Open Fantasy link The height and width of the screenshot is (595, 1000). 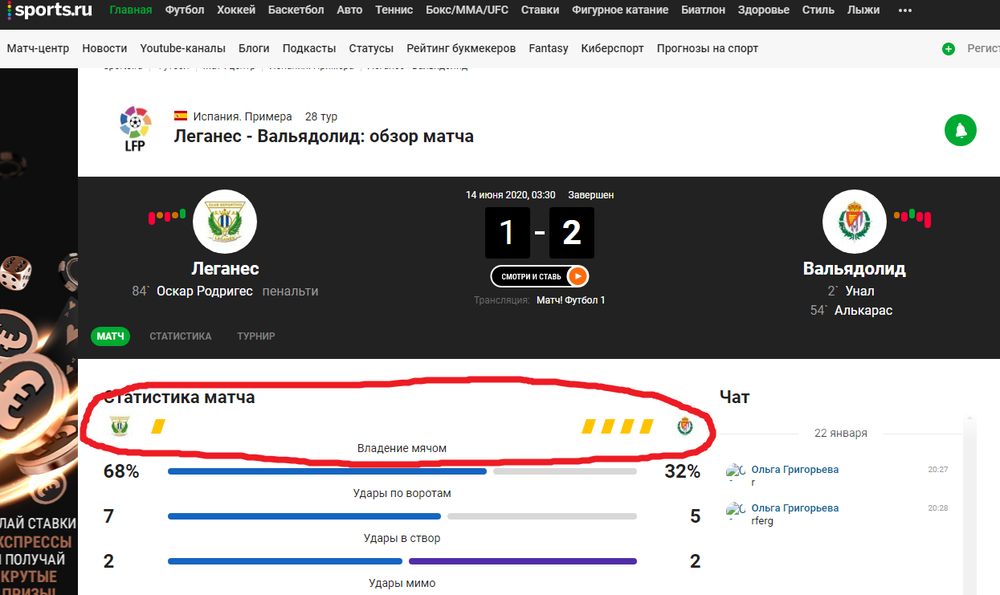tap(548, 48)
